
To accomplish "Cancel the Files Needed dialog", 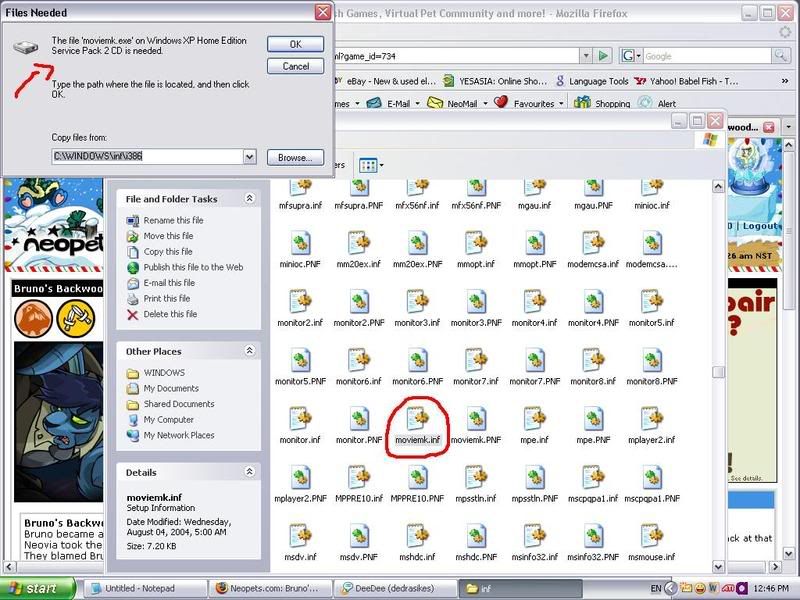I will tap(295, 66).
